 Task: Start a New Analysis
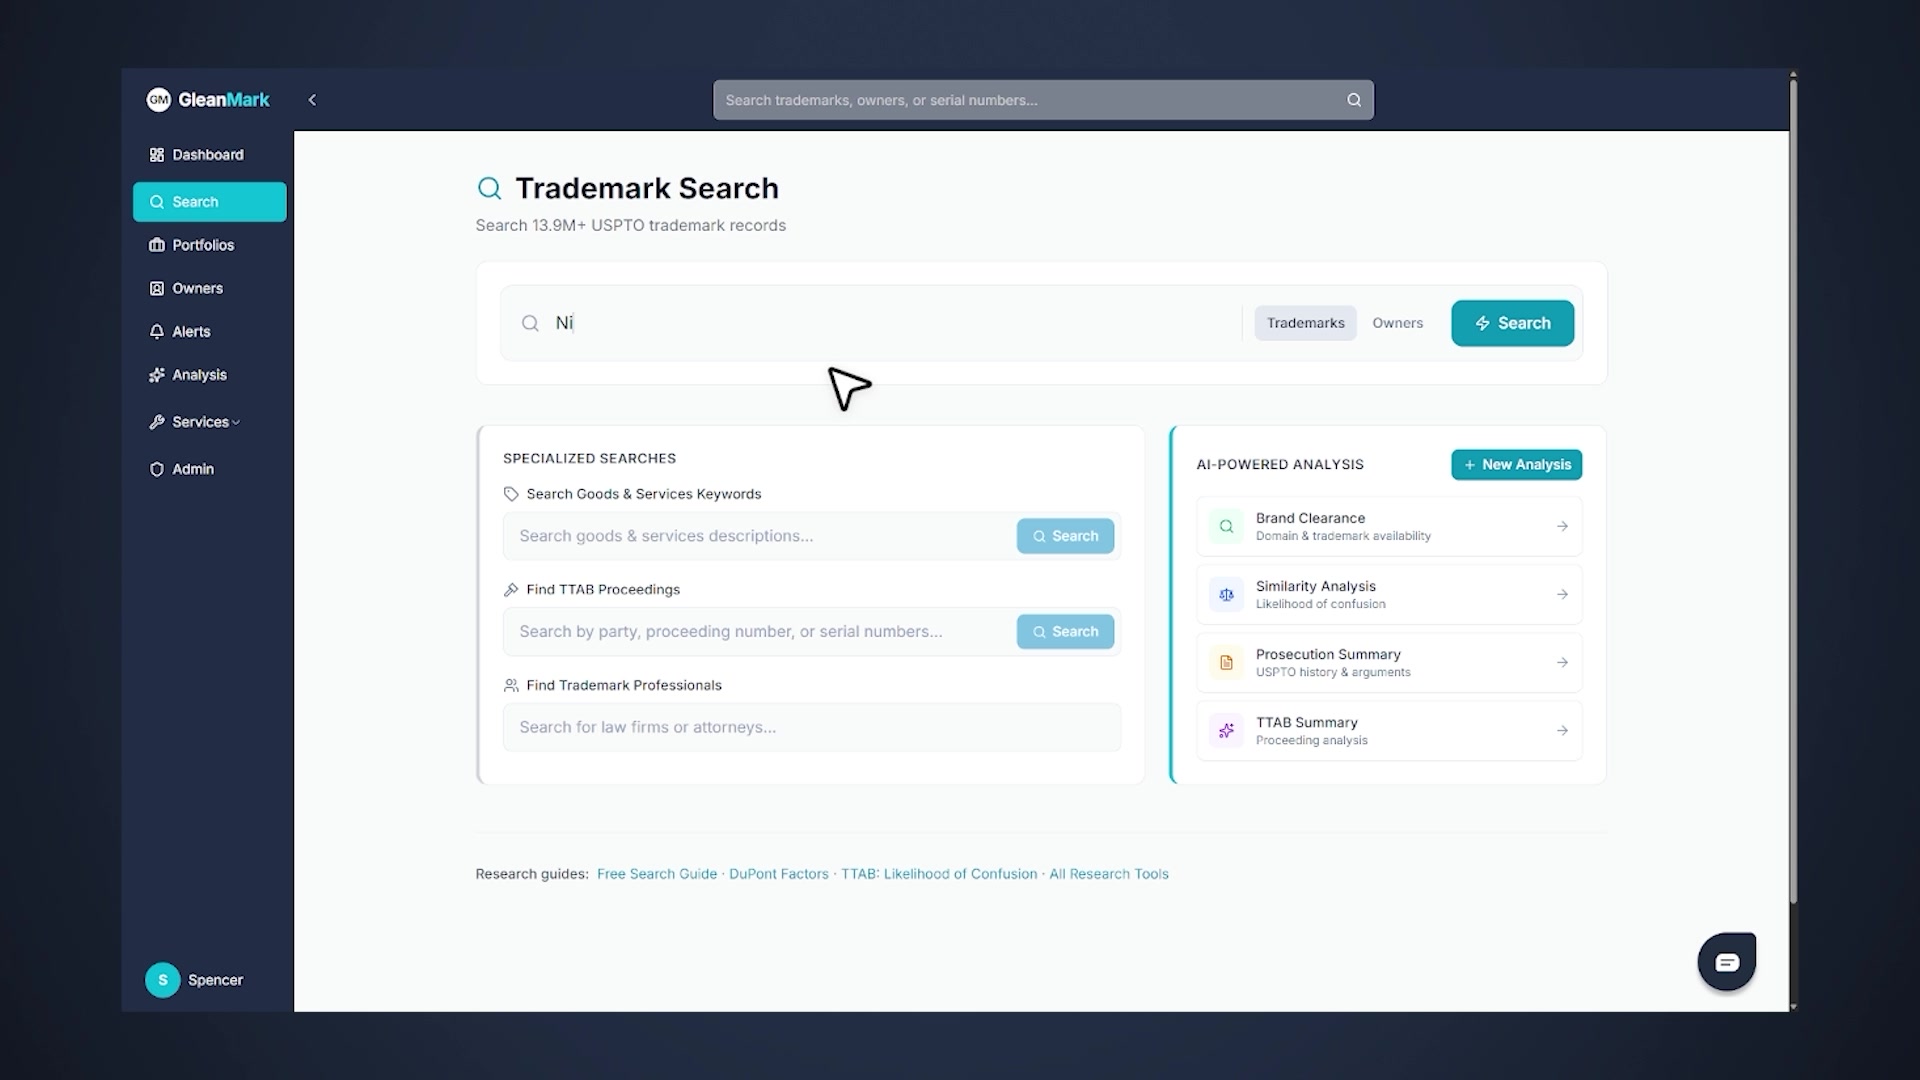click(x=1516, y=464)
